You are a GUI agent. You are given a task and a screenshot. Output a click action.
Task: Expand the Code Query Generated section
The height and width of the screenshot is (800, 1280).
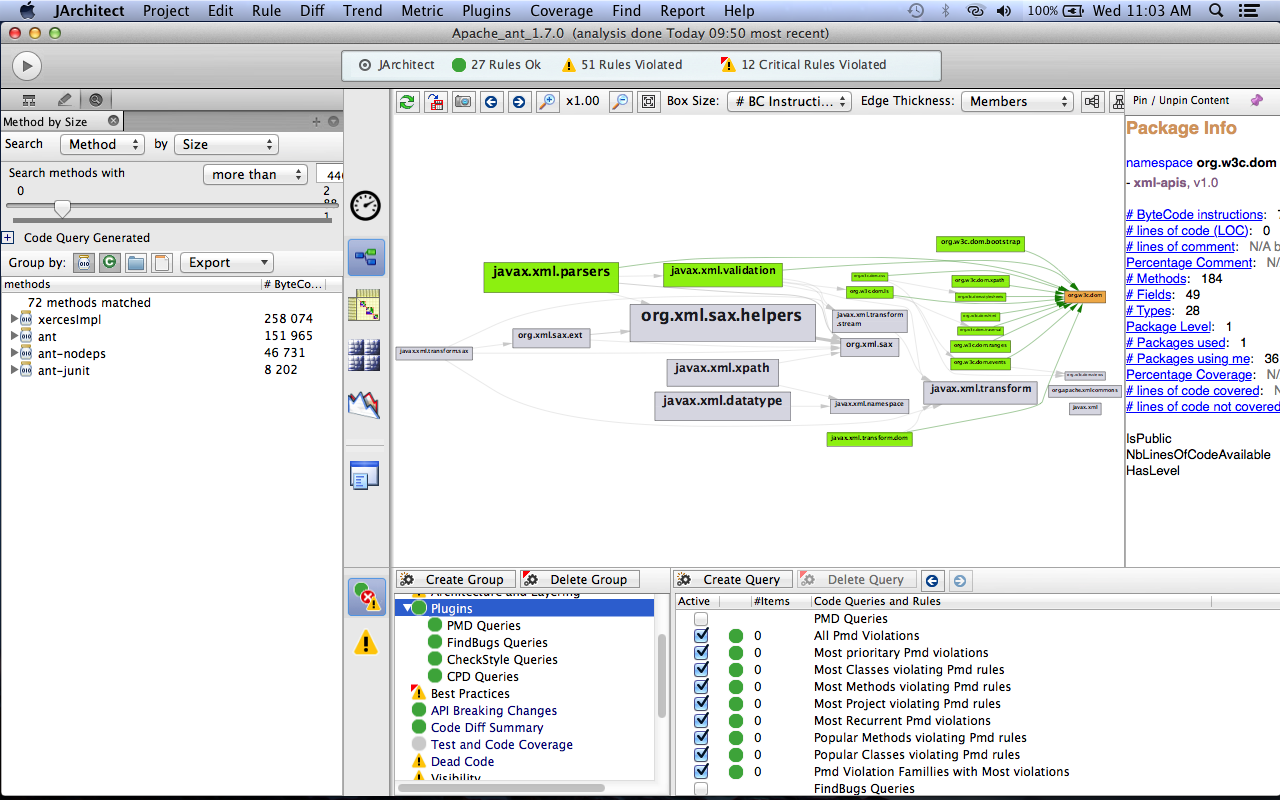(8, 238)
